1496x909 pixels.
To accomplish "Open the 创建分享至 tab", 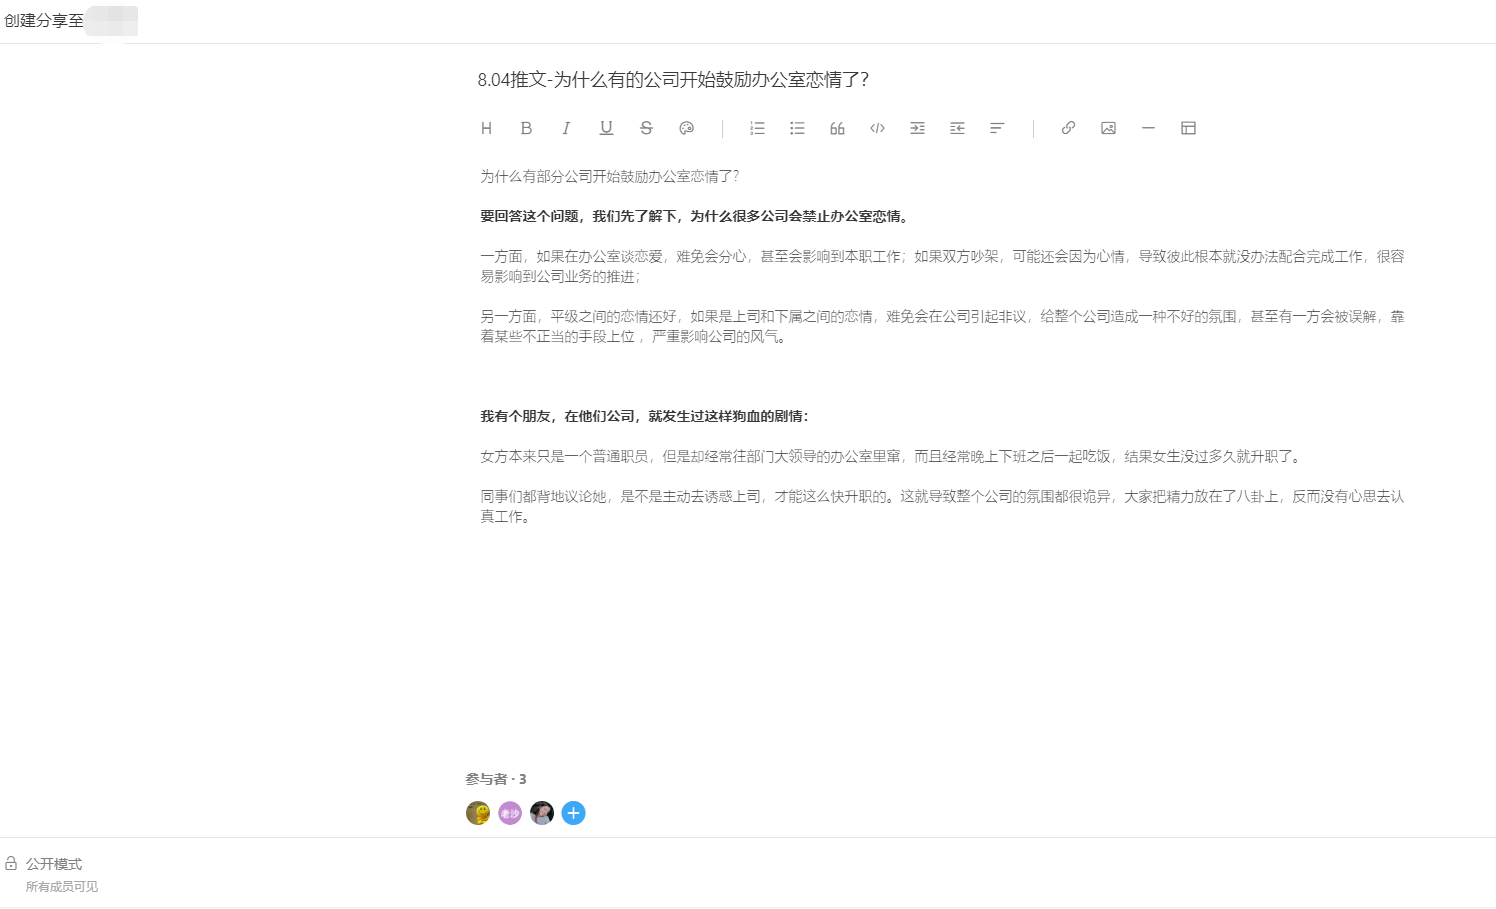I will click(44, 20).
